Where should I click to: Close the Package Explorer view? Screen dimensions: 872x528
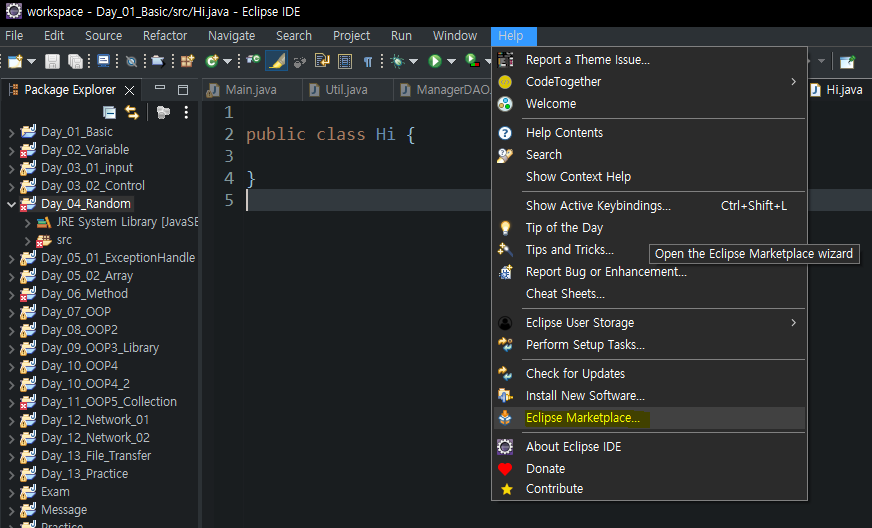[x=130, y=90]
